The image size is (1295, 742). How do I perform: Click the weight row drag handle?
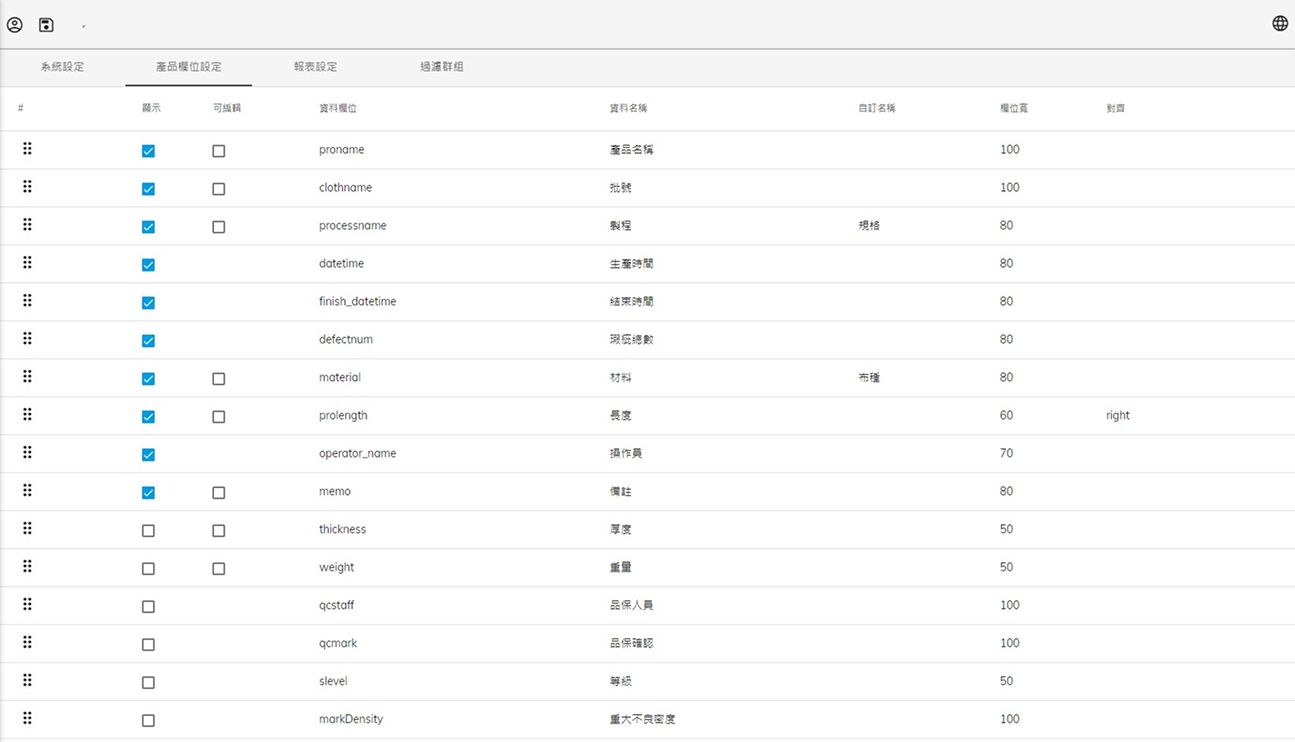tap(27, 567)
